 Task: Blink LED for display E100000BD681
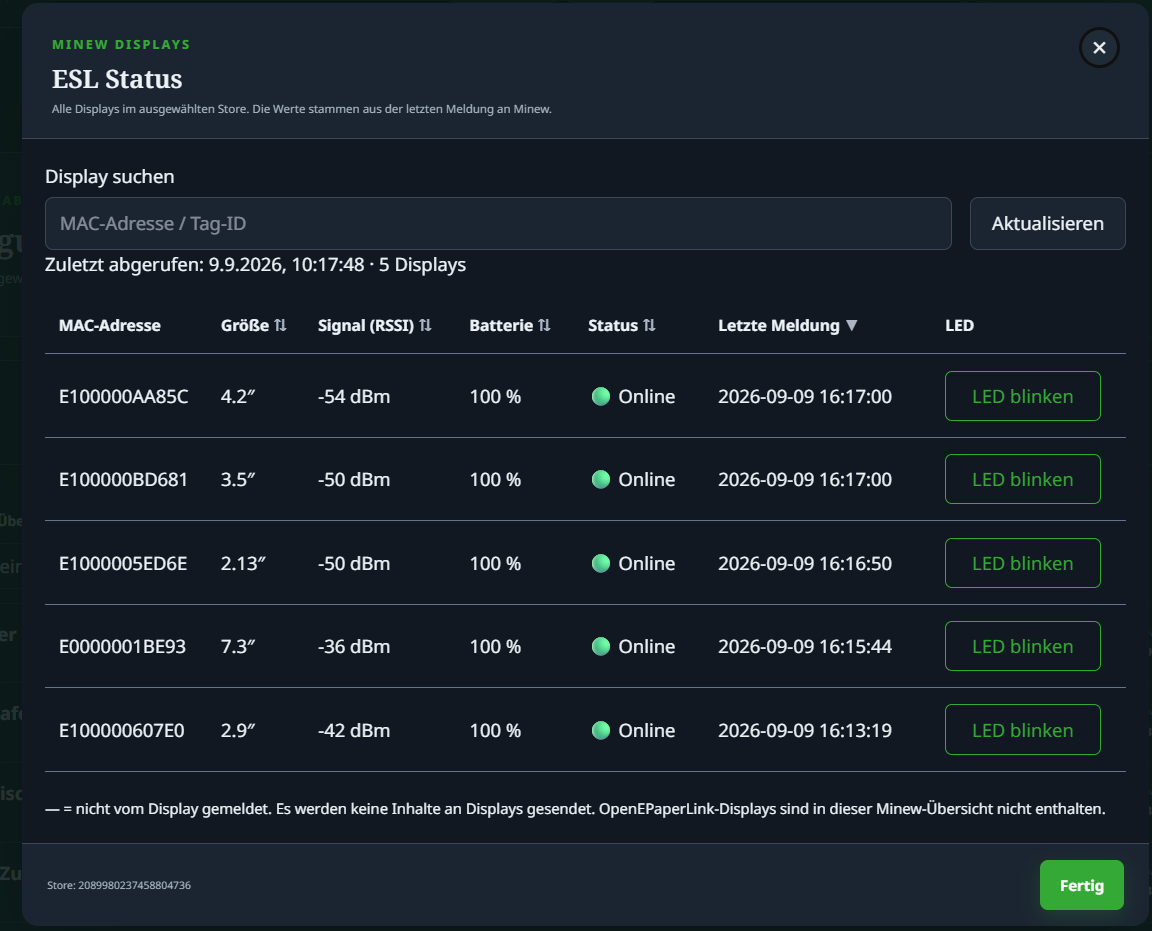(1023, 479)
